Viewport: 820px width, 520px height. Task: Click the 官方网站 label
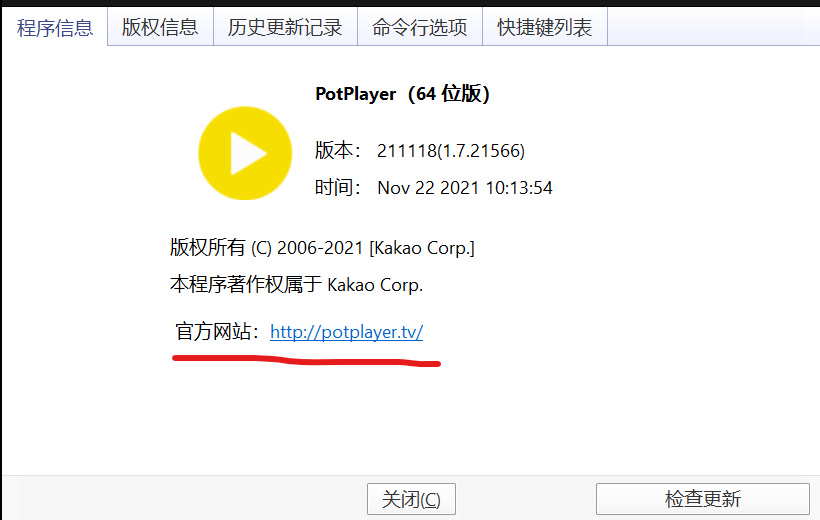coord(217,332)
